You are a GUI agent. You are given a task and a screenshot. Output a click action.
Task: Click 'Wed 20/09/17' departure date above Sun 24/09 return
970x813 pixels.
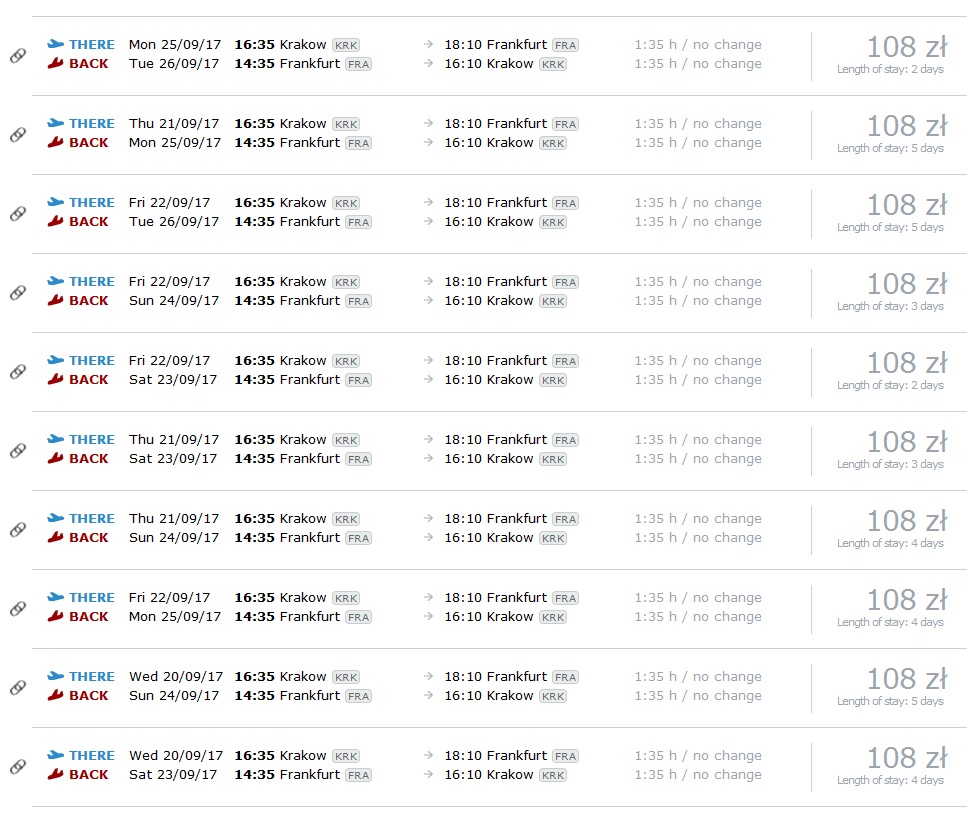click(x=176, y=677)
